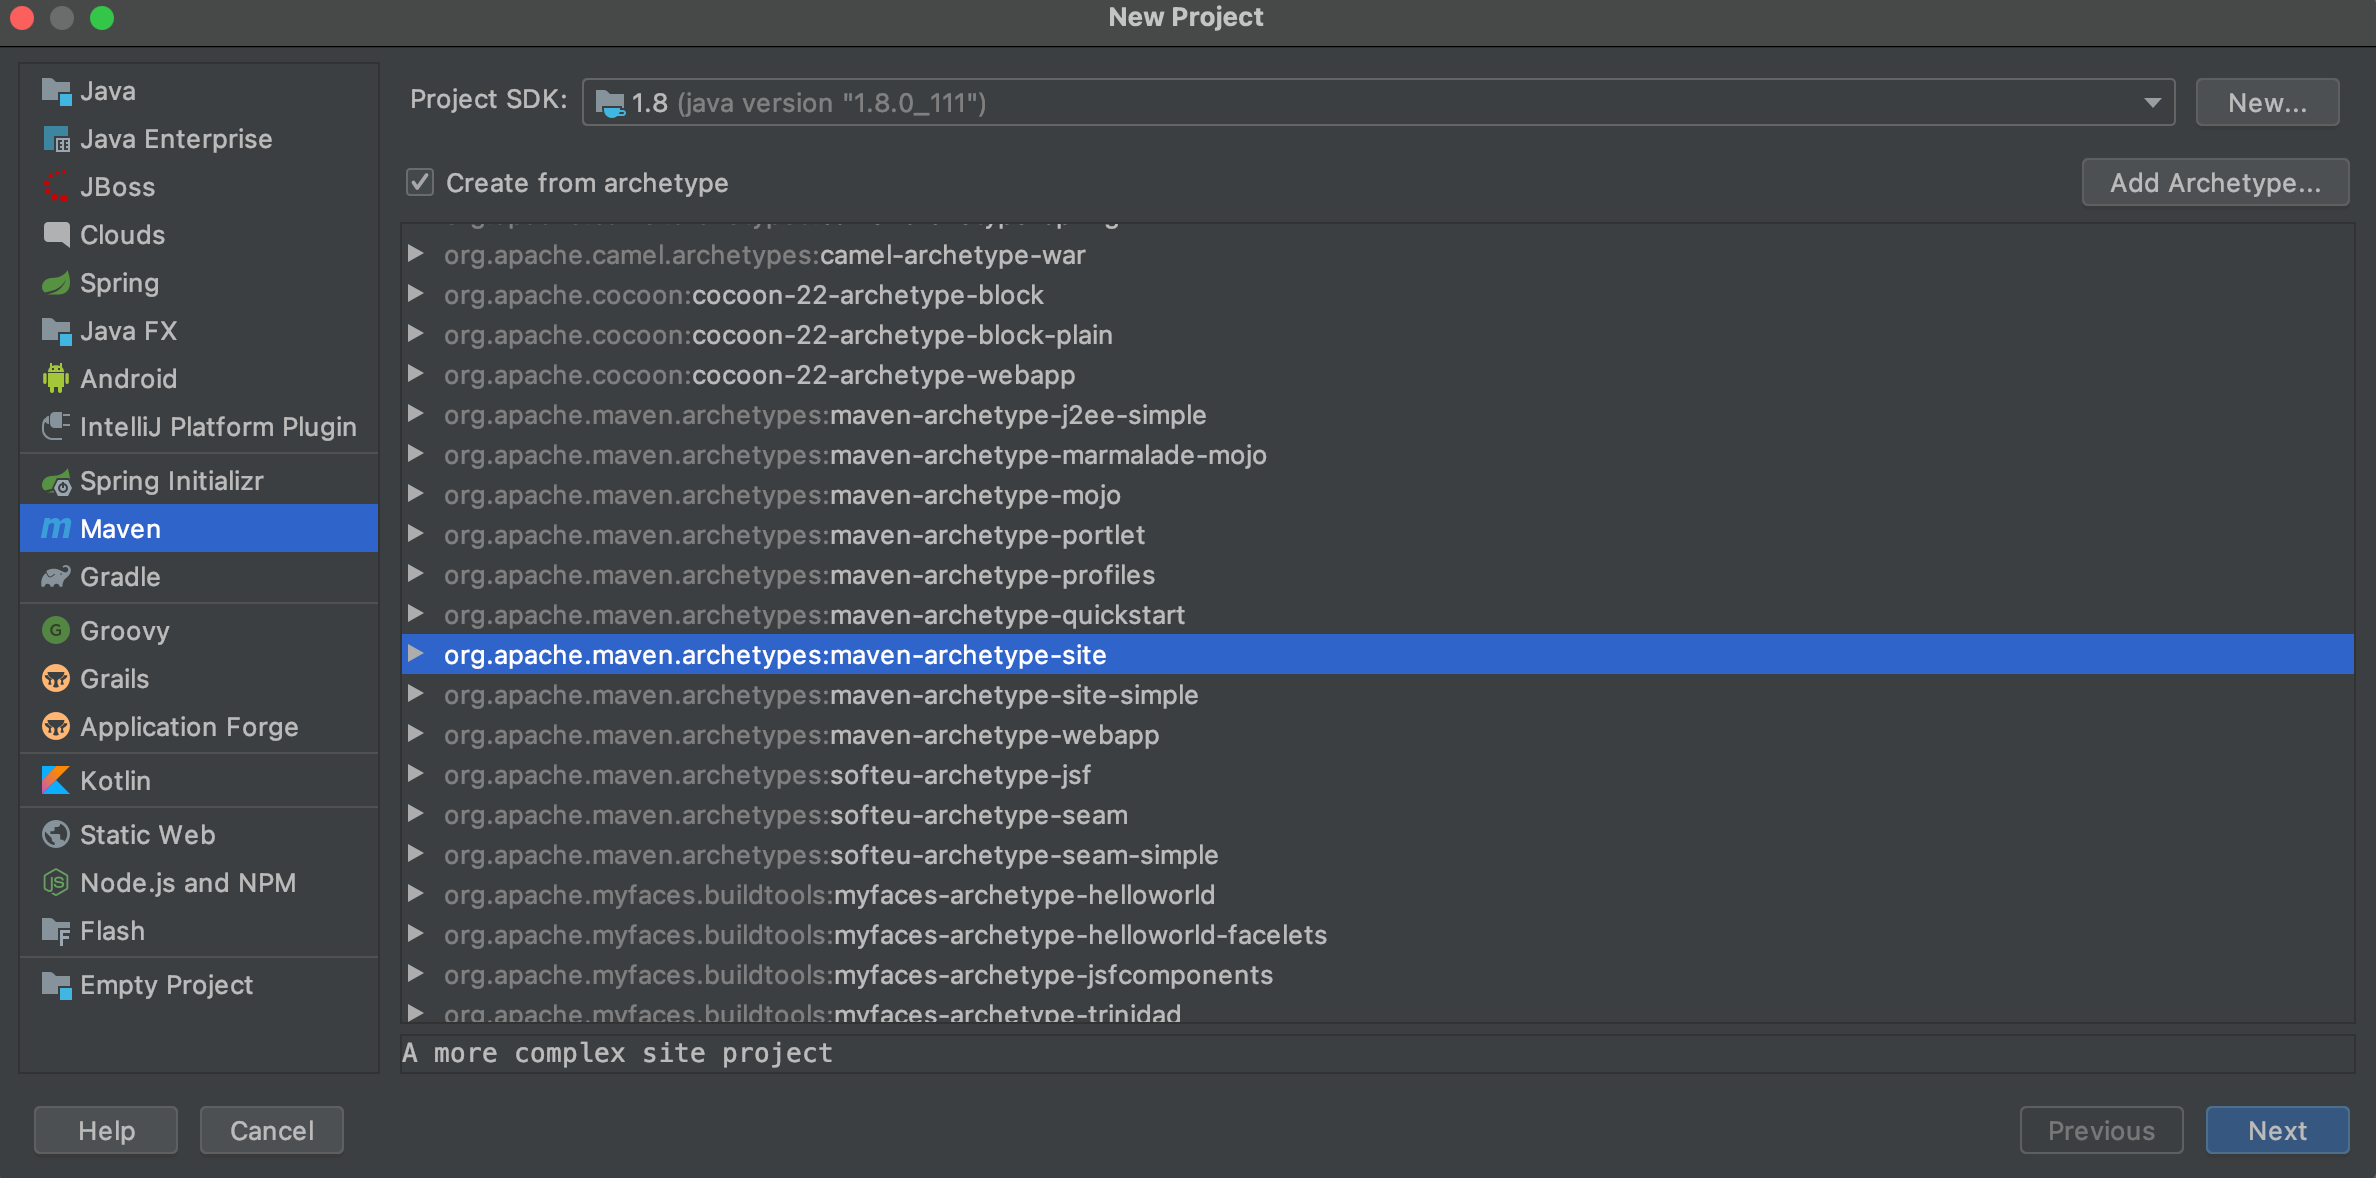Select maven-archetype-site-simple archetype
The image size is (2376, 1178).
[x=1377, y=695]
